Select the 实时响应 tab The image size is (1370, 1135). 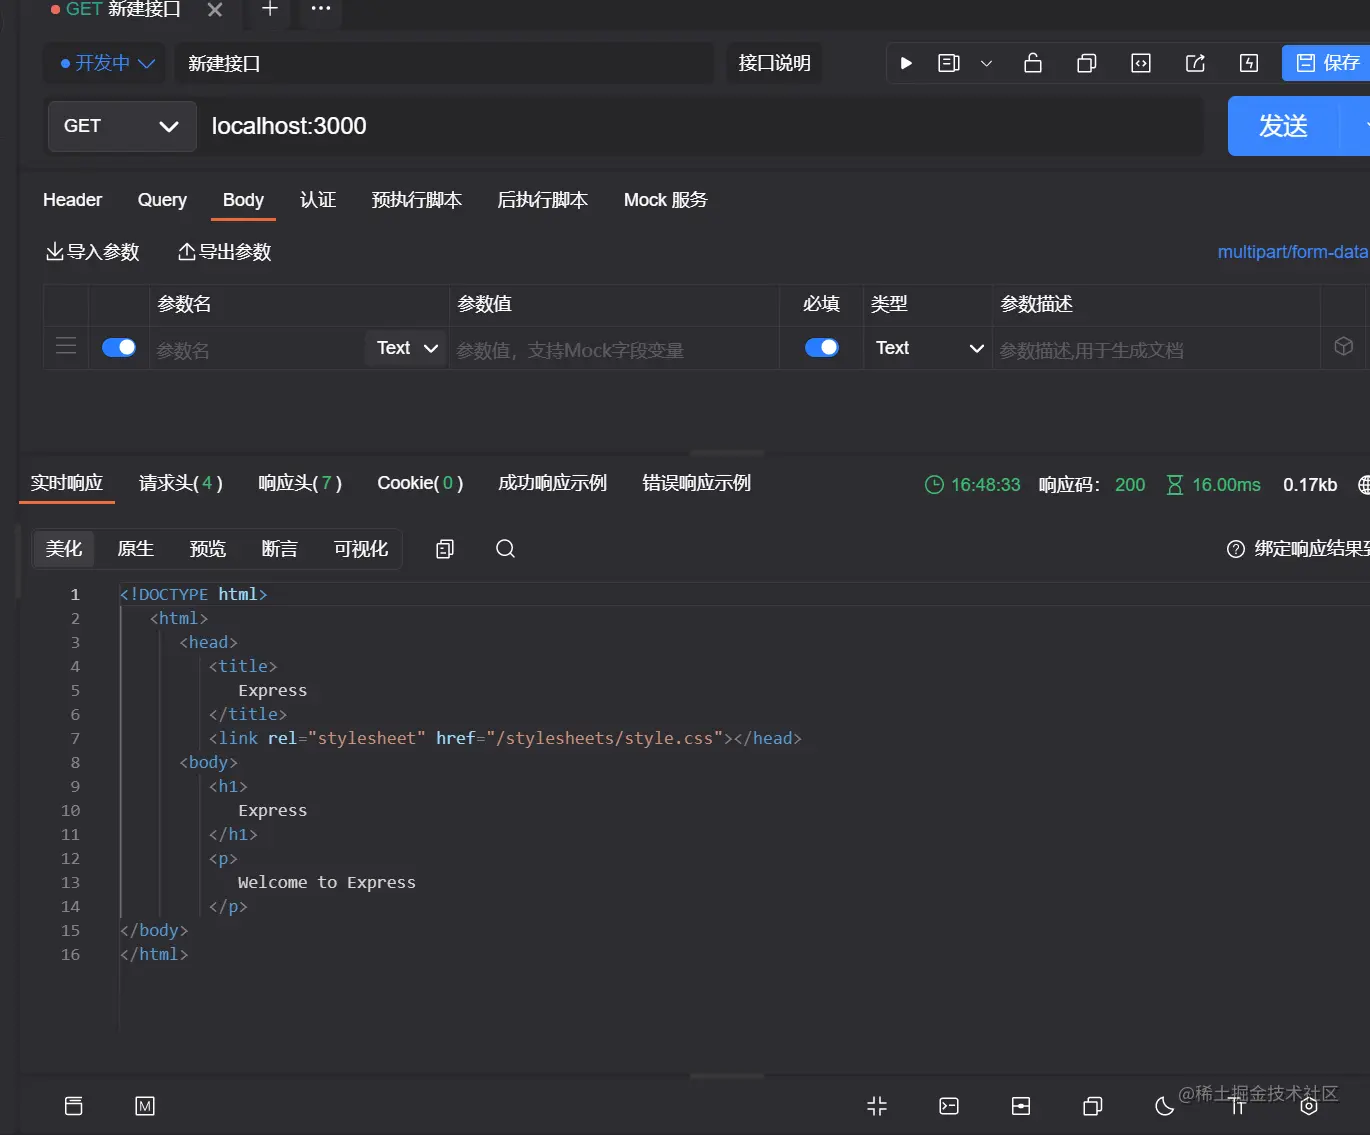pos(66,483)
